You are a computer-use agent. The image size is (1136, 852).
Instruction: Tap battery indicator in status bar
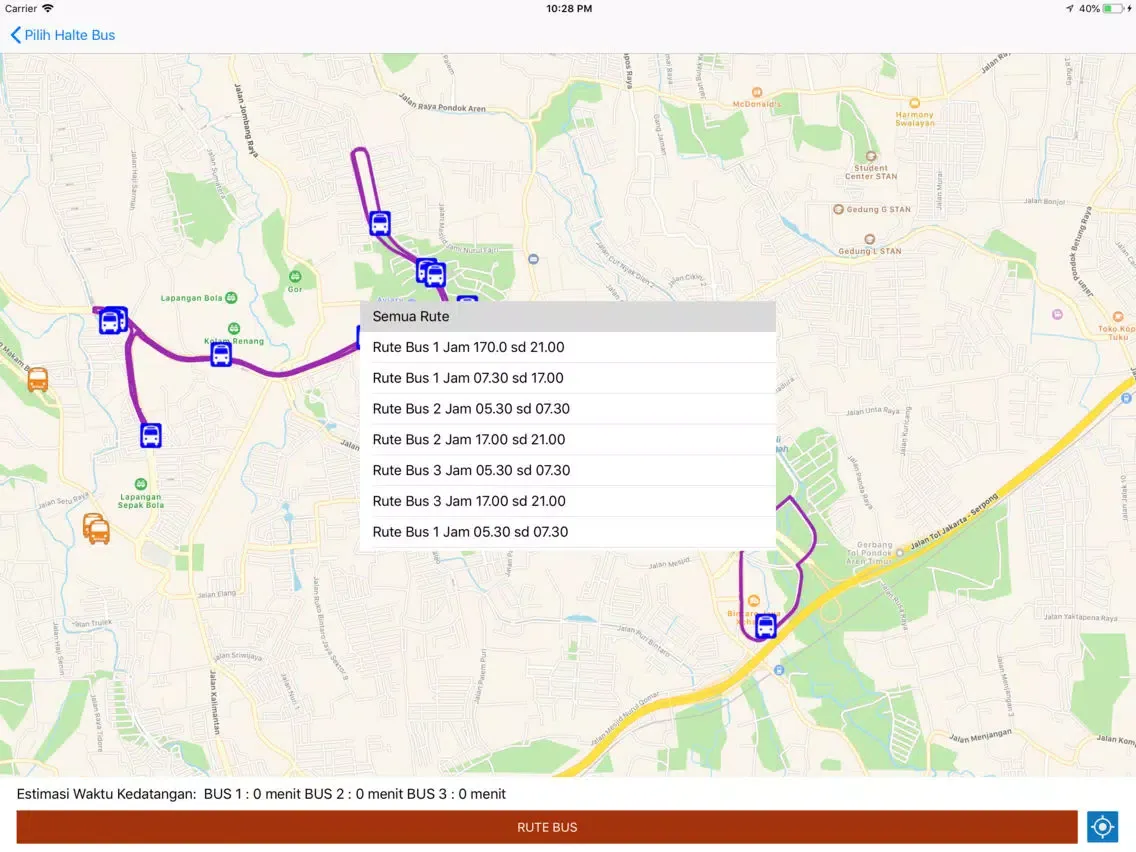click(x=1112, y=9)
